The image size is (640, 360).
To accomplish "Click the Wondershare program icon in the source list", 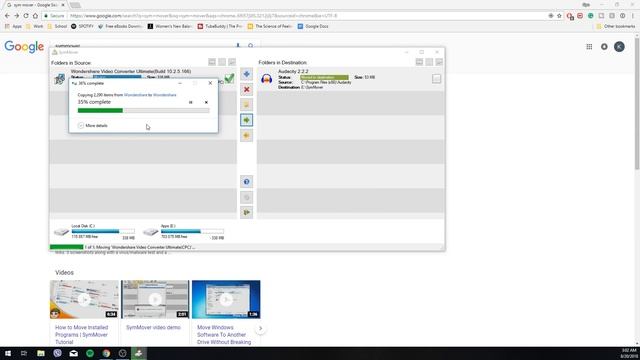I will [60, 79].
